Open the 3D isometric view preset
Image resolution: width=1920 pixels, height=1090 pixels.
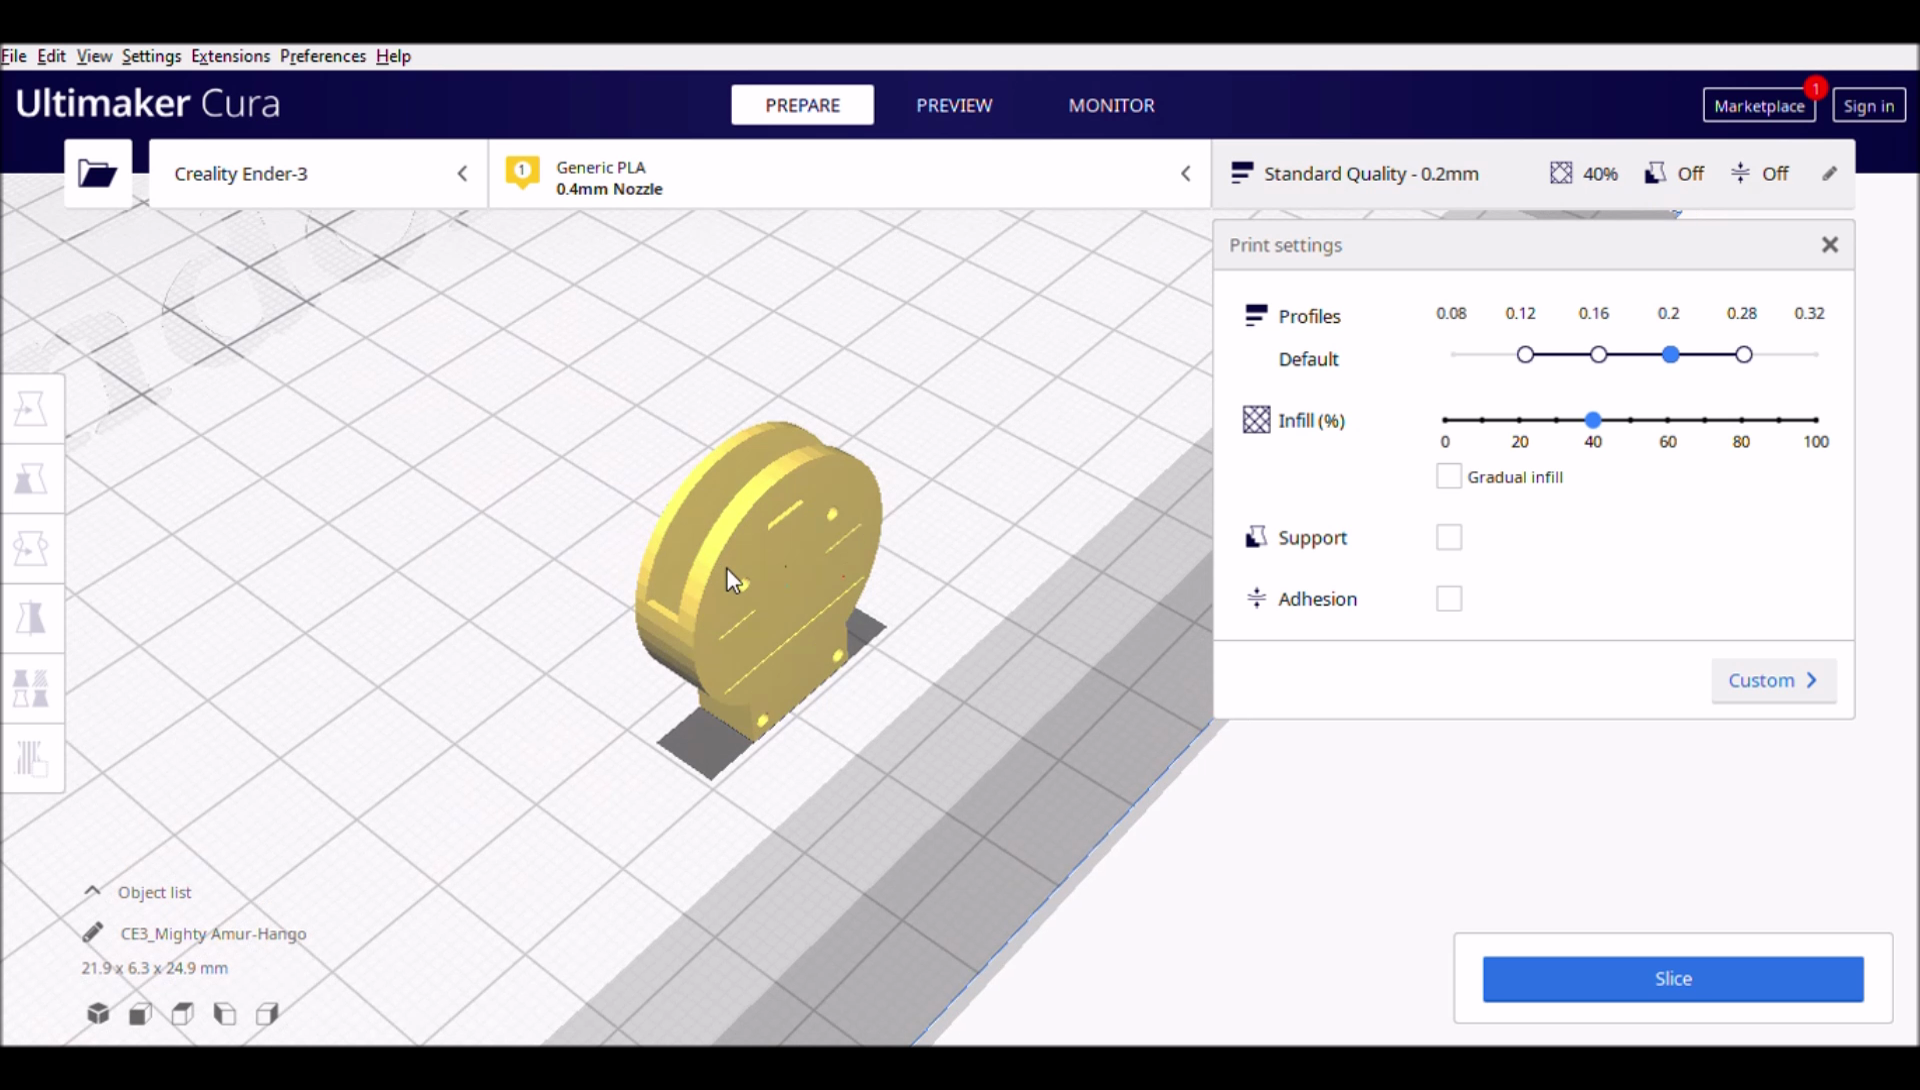pos(98,1013)
